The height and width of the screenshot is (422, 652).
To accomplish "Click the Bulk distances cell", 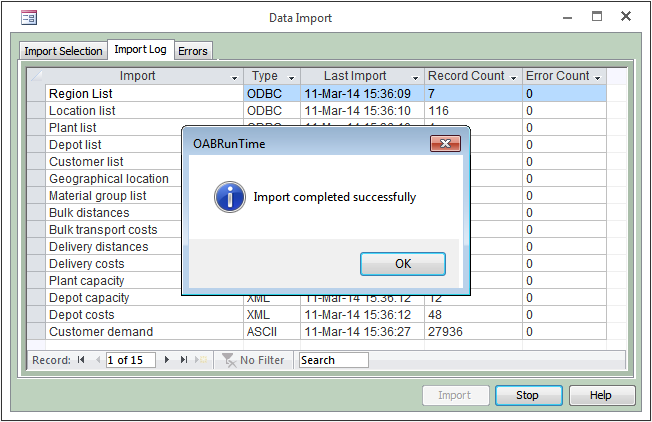I will coord(114,212).
